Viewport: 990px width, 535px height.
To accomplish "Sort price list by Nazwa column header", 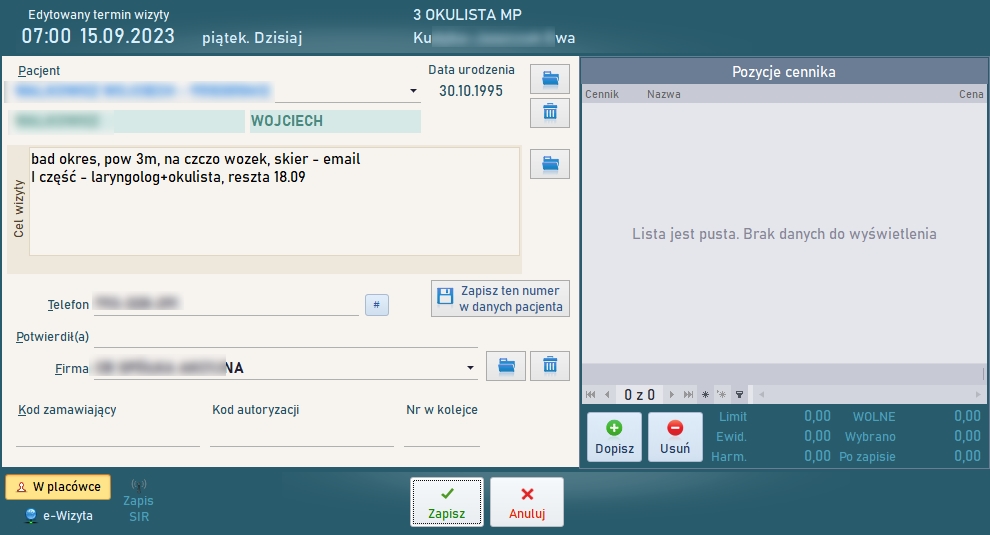I will pos(664,94).
